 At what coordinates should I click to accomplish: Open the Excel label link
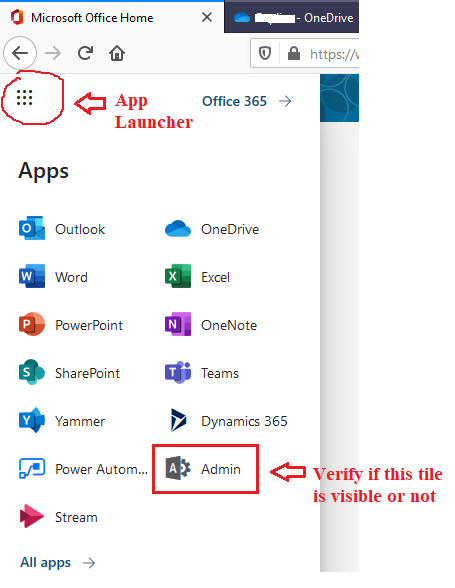point(215,277)
